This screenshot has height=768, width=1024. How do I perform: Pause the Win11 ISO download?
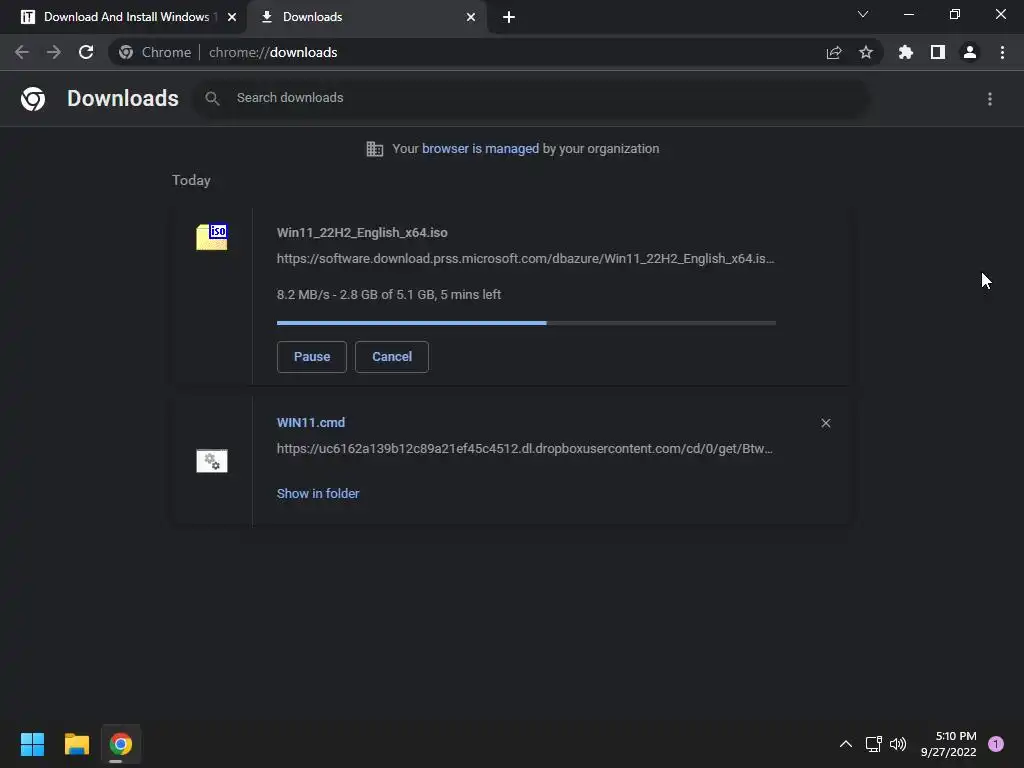tap(312, 357)
